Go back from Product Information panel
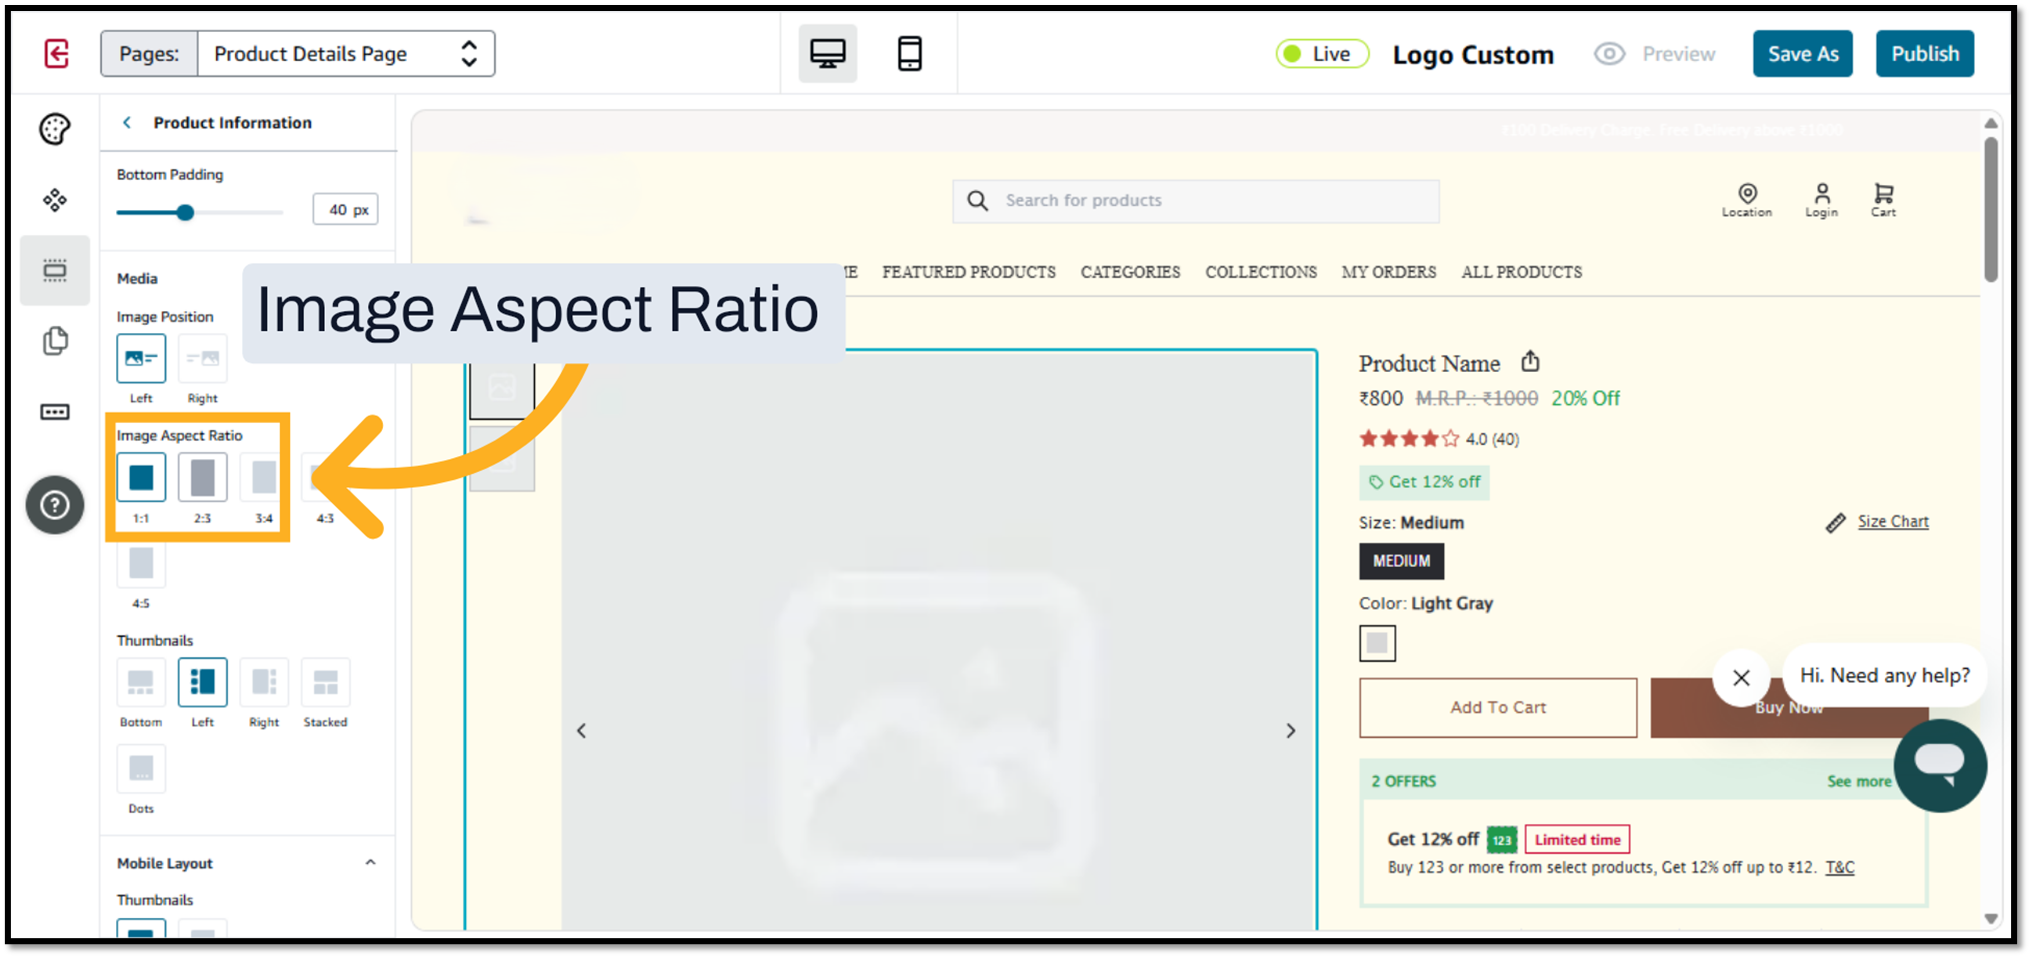 (127, 122)
